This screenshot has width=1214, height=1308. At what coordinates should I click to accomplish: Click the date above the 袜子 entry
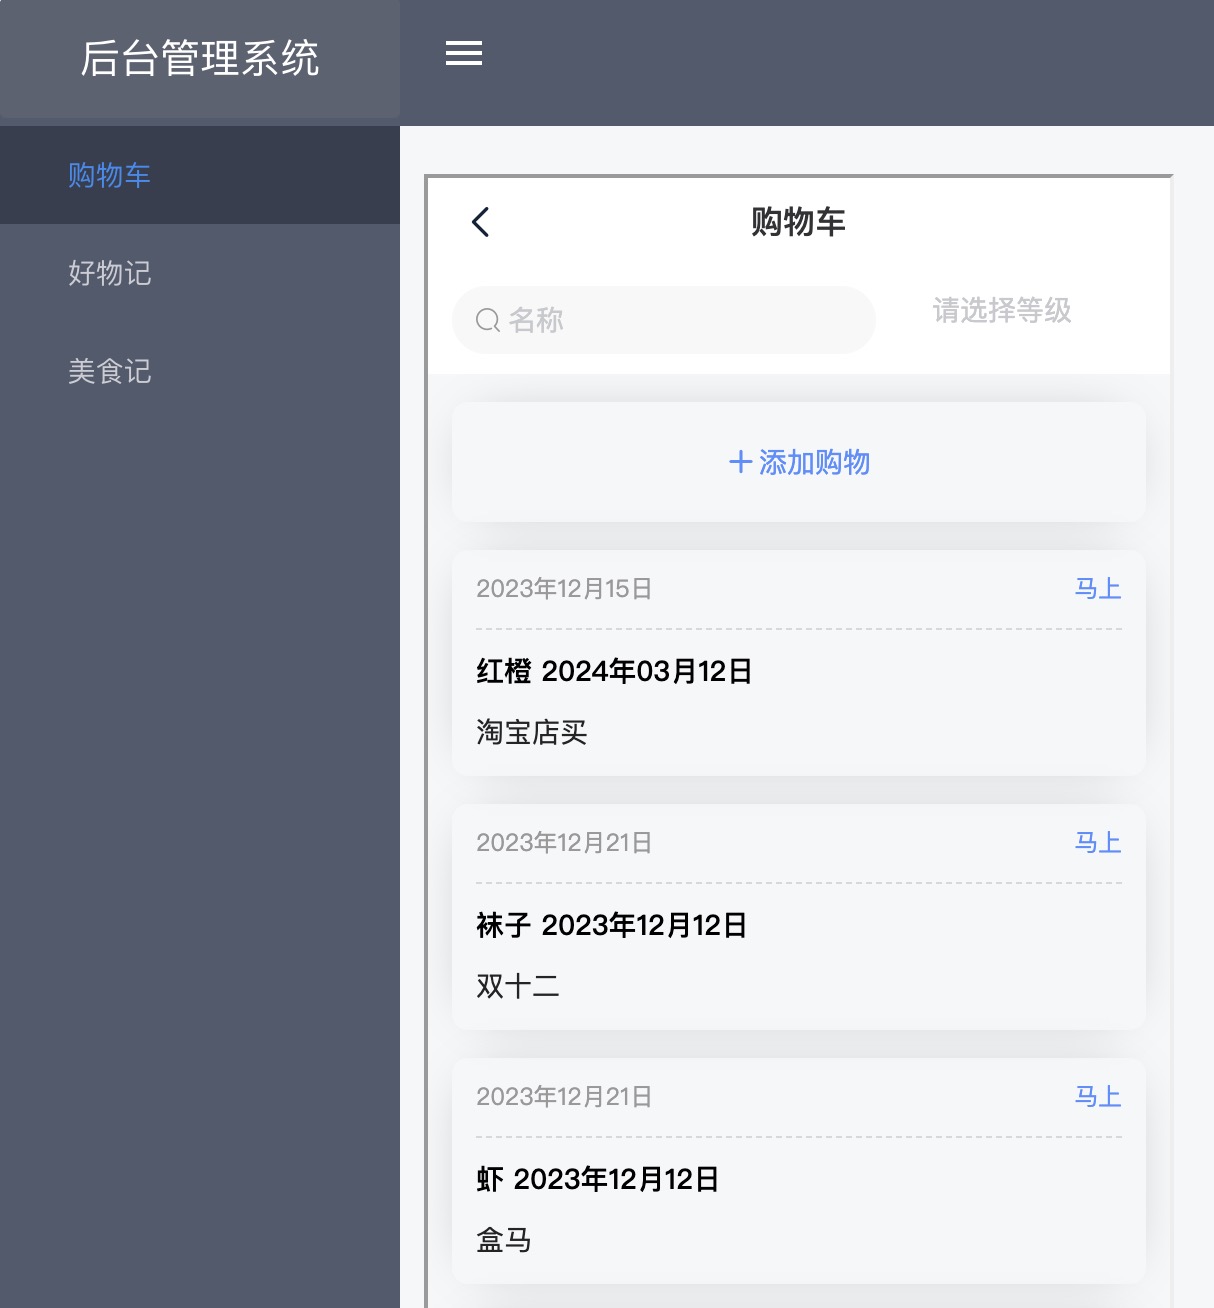(564, 842)
